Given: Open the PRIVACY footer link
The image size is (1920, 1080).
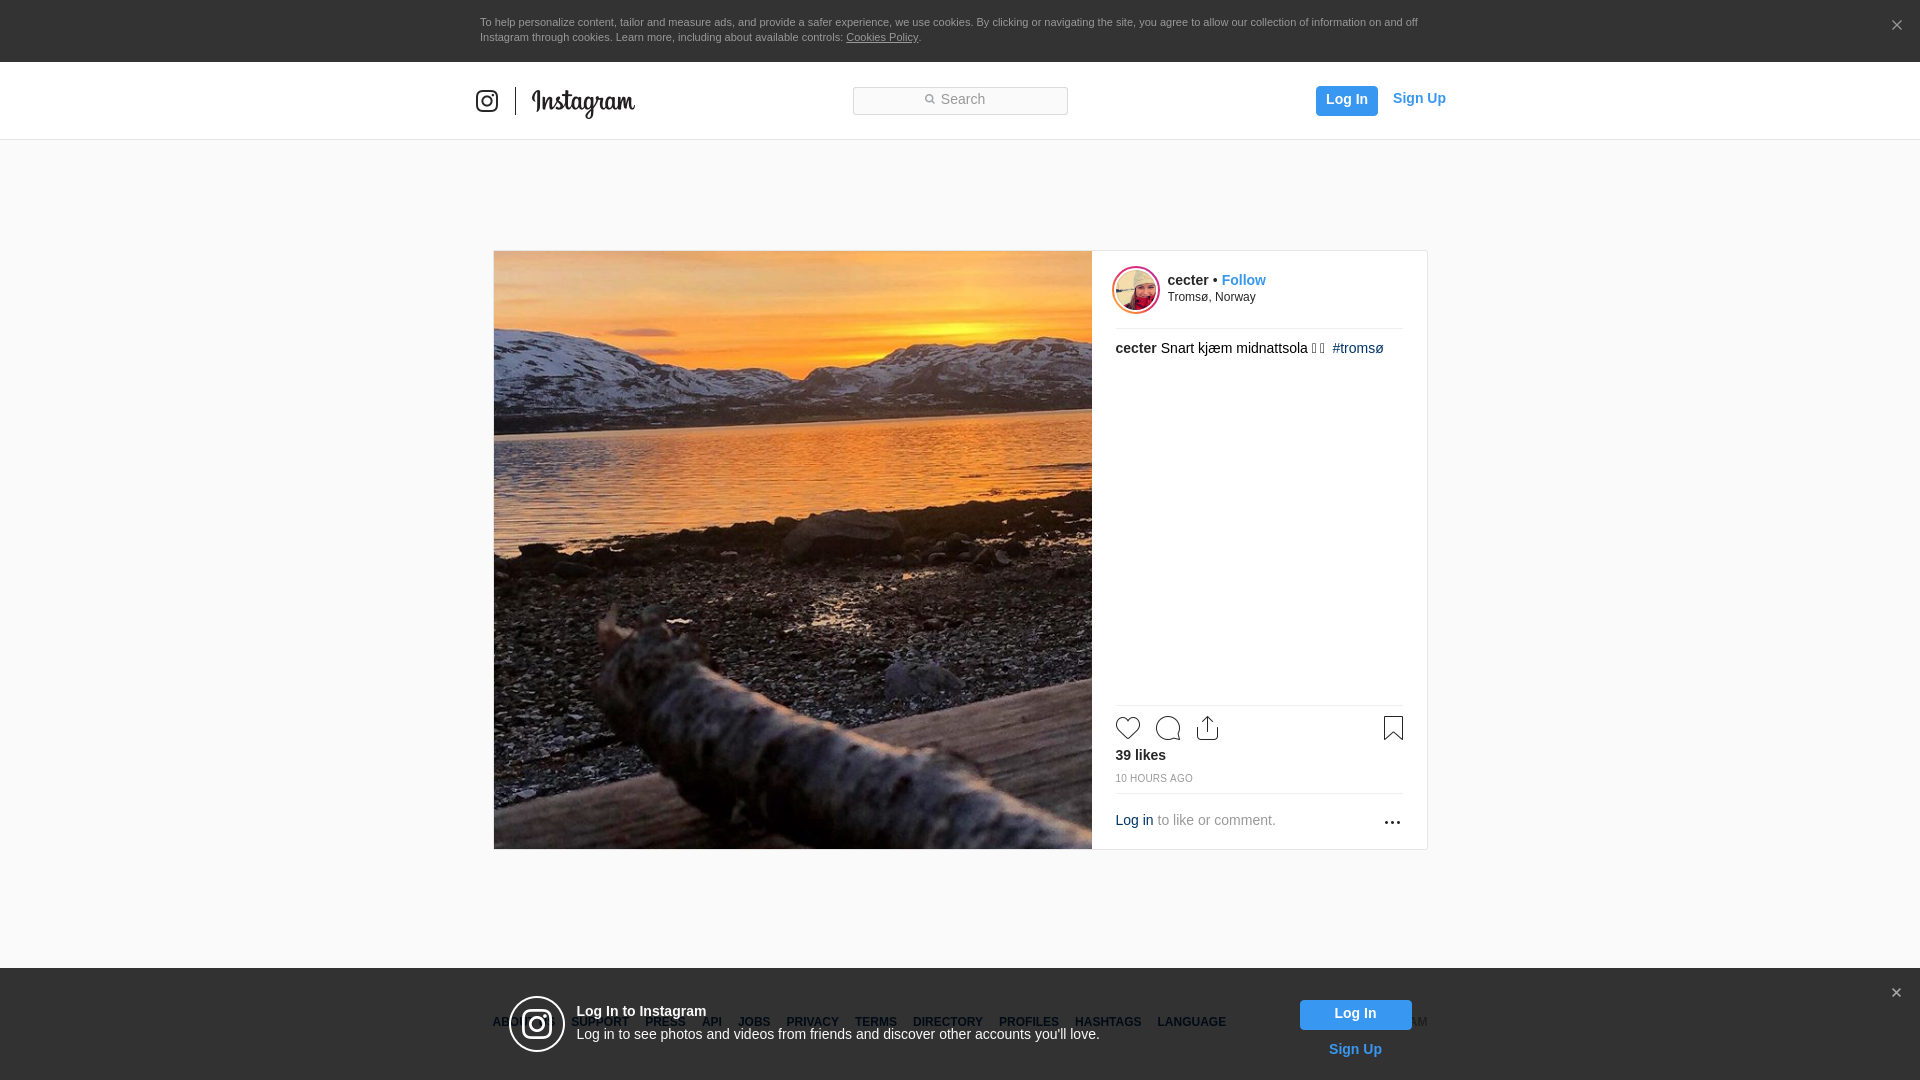Looking at the screenshot, I should coord(812,1022).
